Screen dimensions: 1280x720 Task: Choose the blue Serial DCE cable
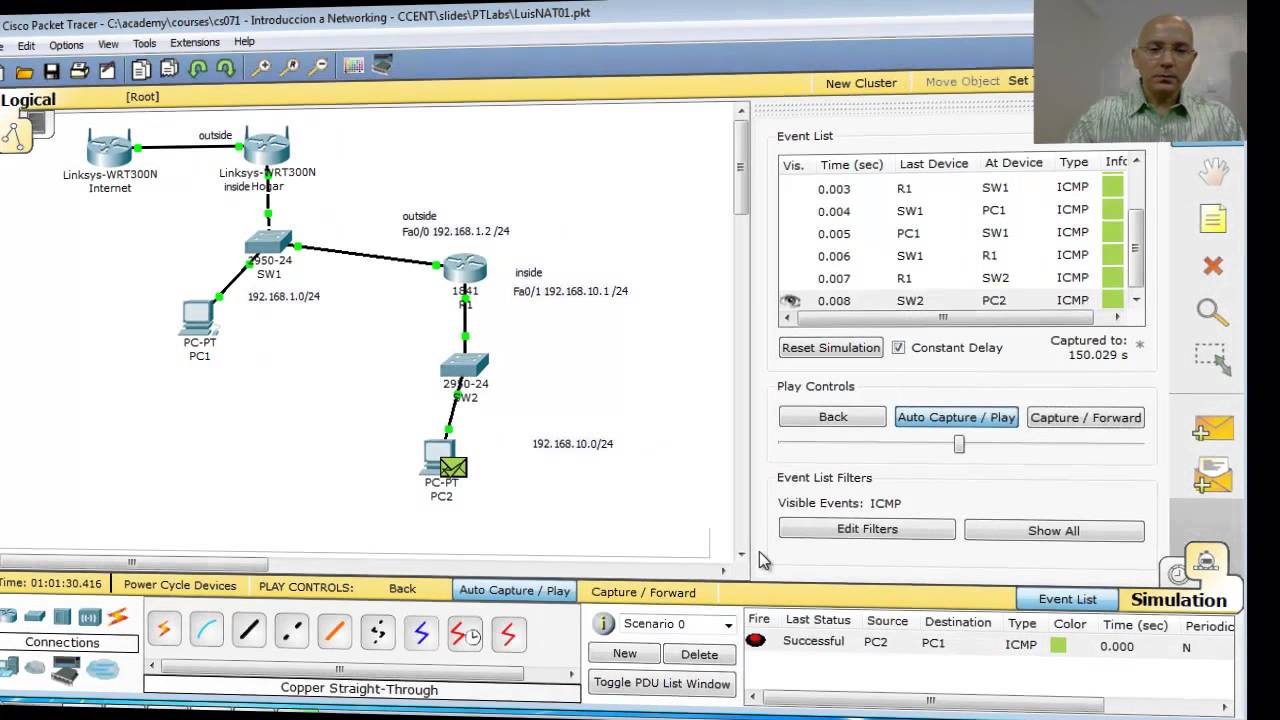[x=421, y=632]
